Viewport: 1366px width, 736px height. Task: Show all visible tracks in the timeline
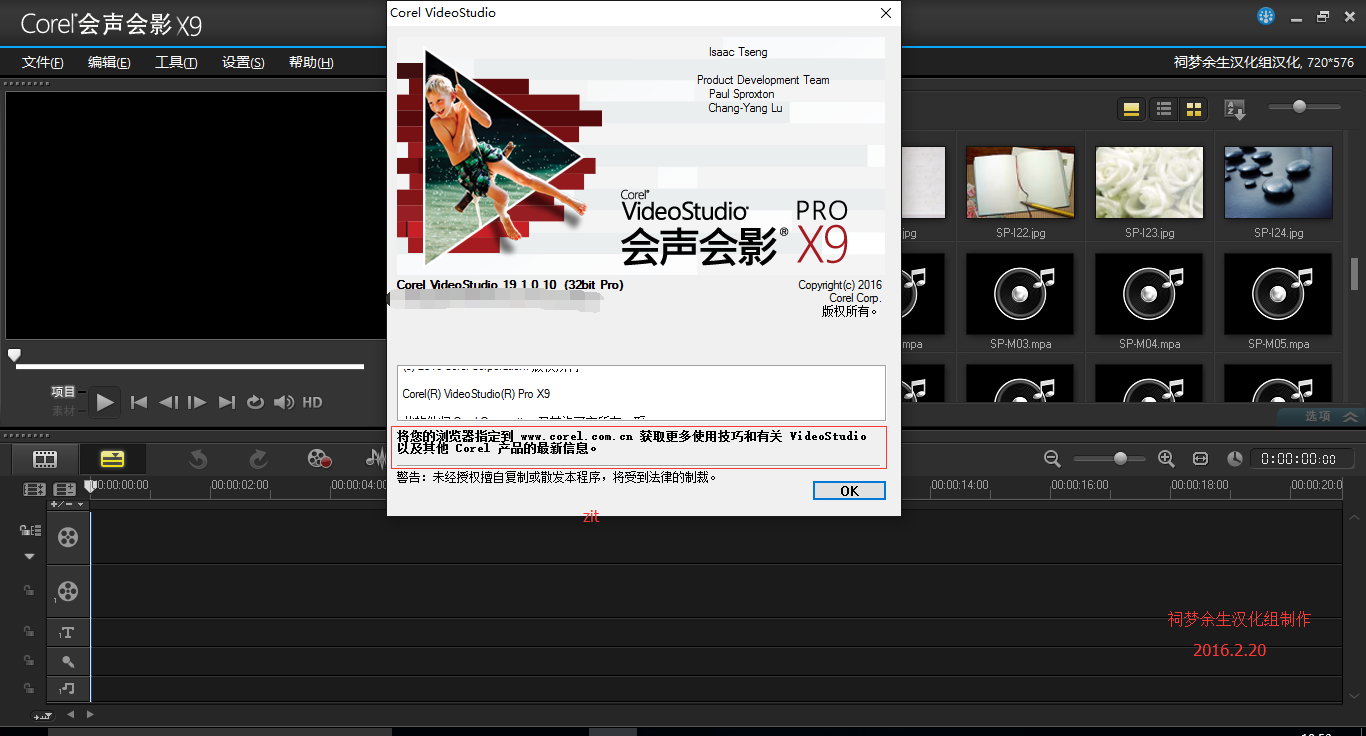point(35,490)
